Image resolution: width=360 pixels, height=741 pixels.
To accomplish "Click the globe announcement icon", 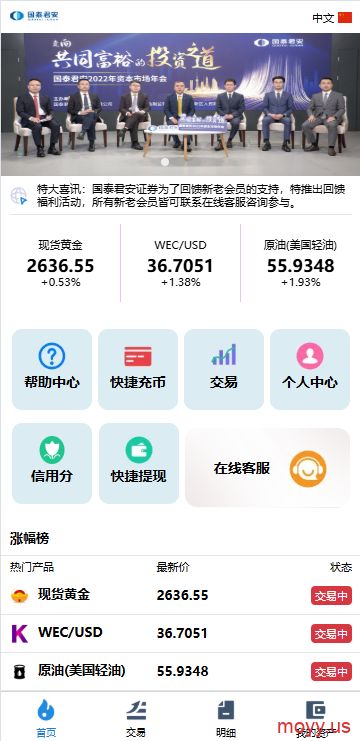I will (x=19, y=196).
